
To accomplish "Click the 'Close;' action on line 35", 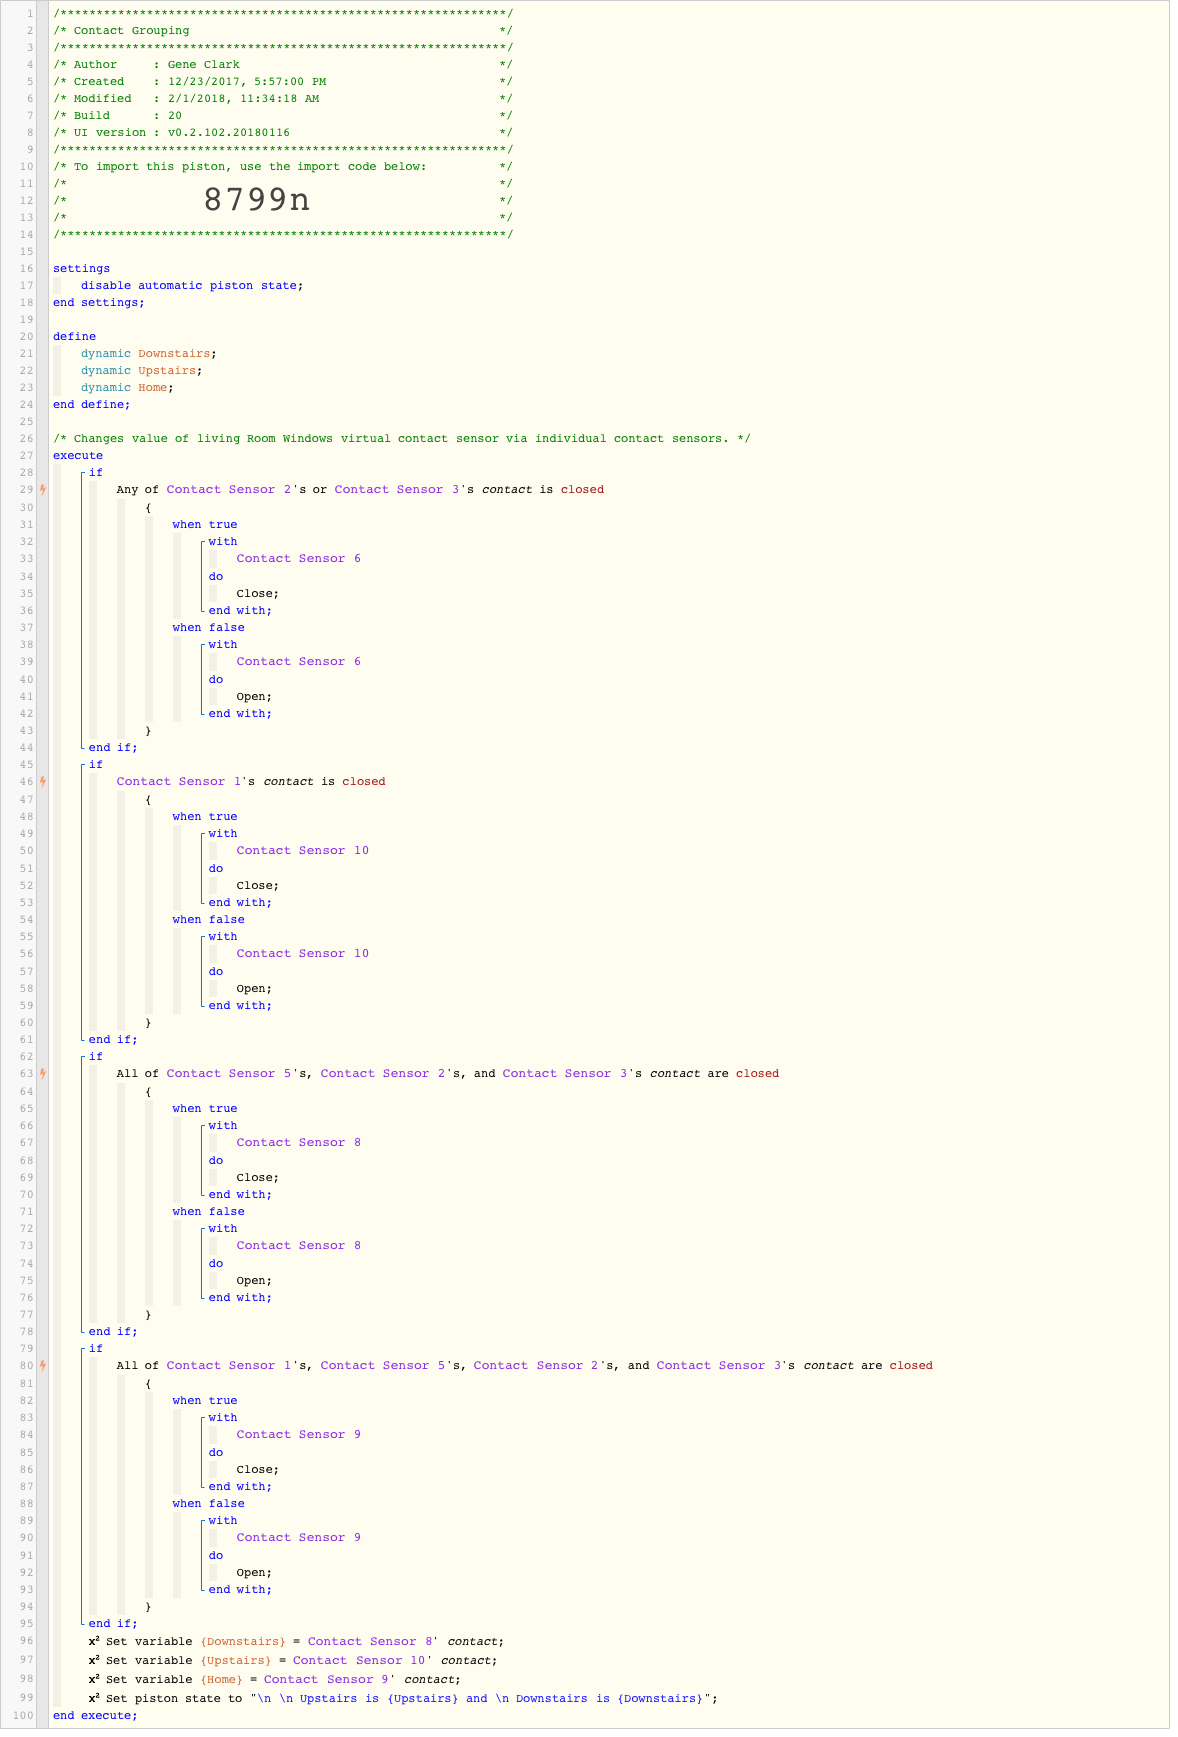I will pyautogui.click(x=258, y=594).
